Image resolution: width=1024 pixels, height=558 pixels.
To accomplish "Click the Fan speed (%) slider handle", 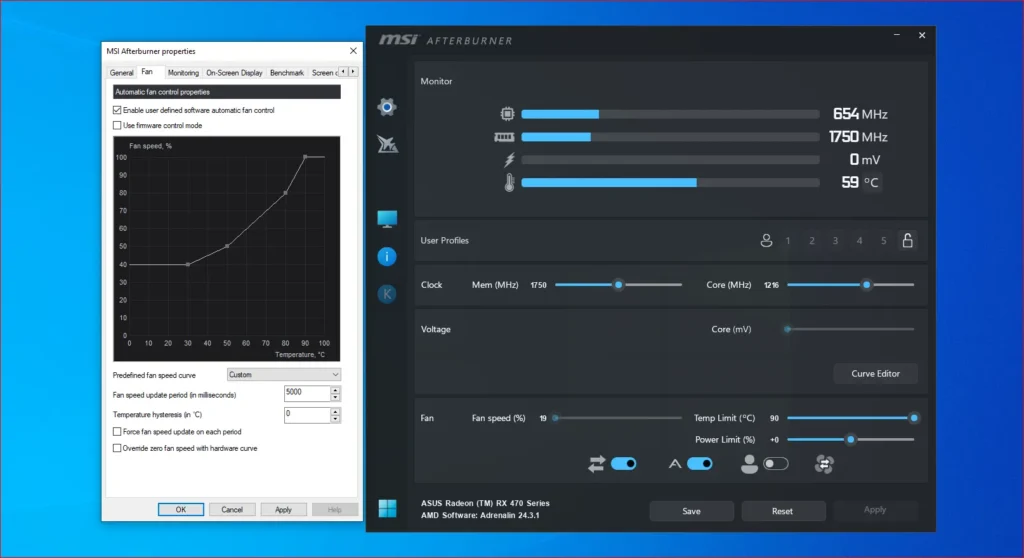I will click(x=555, y=418).
